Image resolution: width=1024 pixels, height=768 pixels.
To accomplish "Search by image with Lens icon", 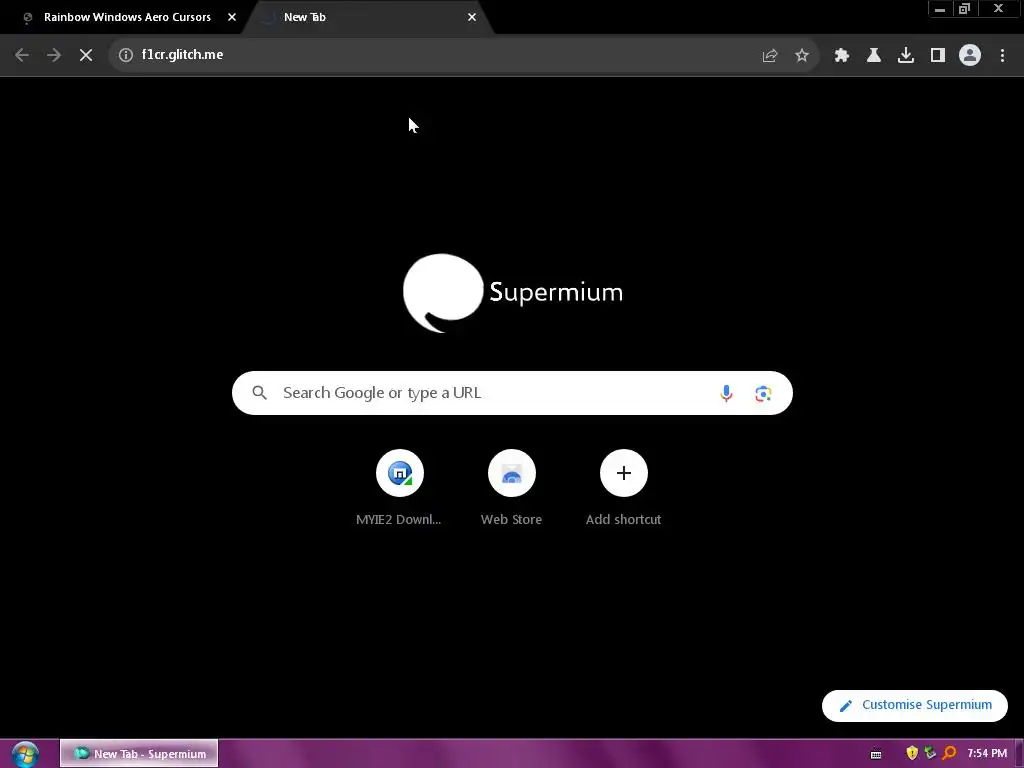I will [x=763, y=394].
